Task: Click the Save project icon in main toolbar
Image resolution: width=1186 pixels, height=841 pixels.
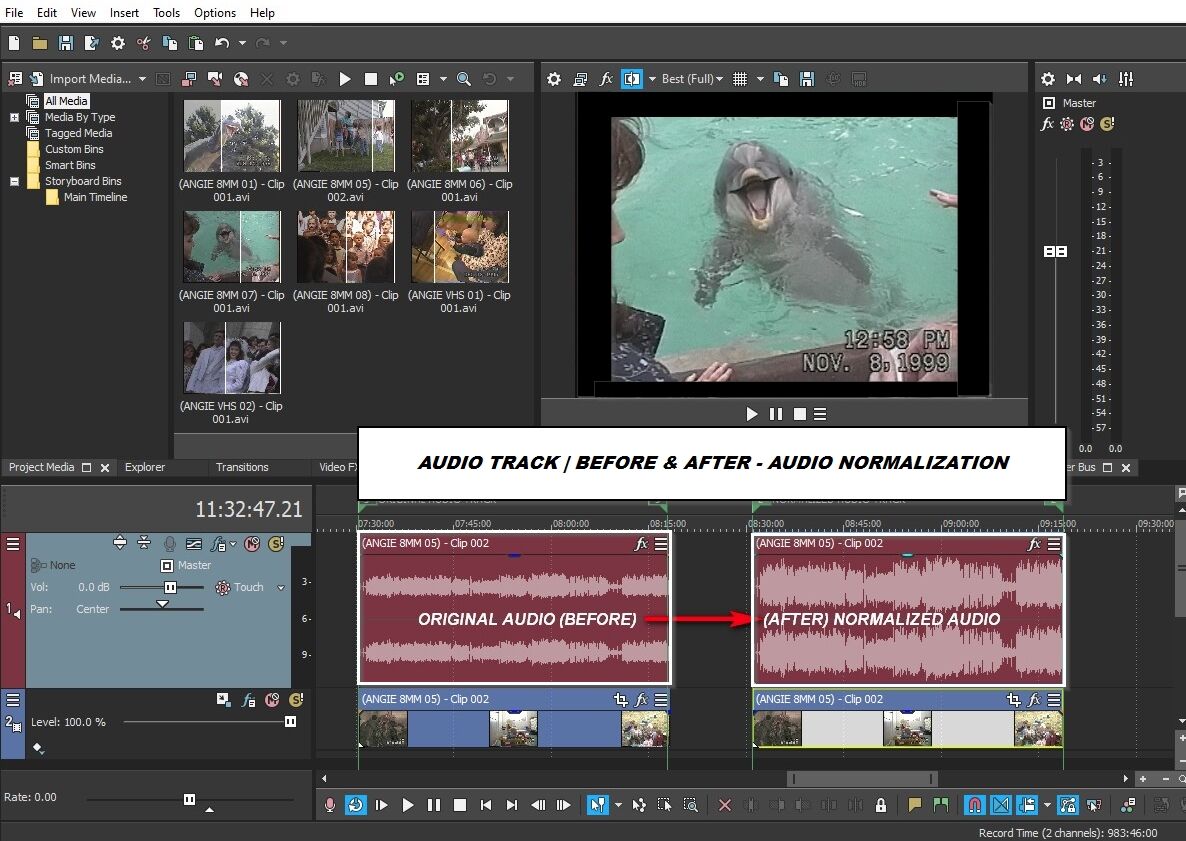Action: [x=66, y=43]
